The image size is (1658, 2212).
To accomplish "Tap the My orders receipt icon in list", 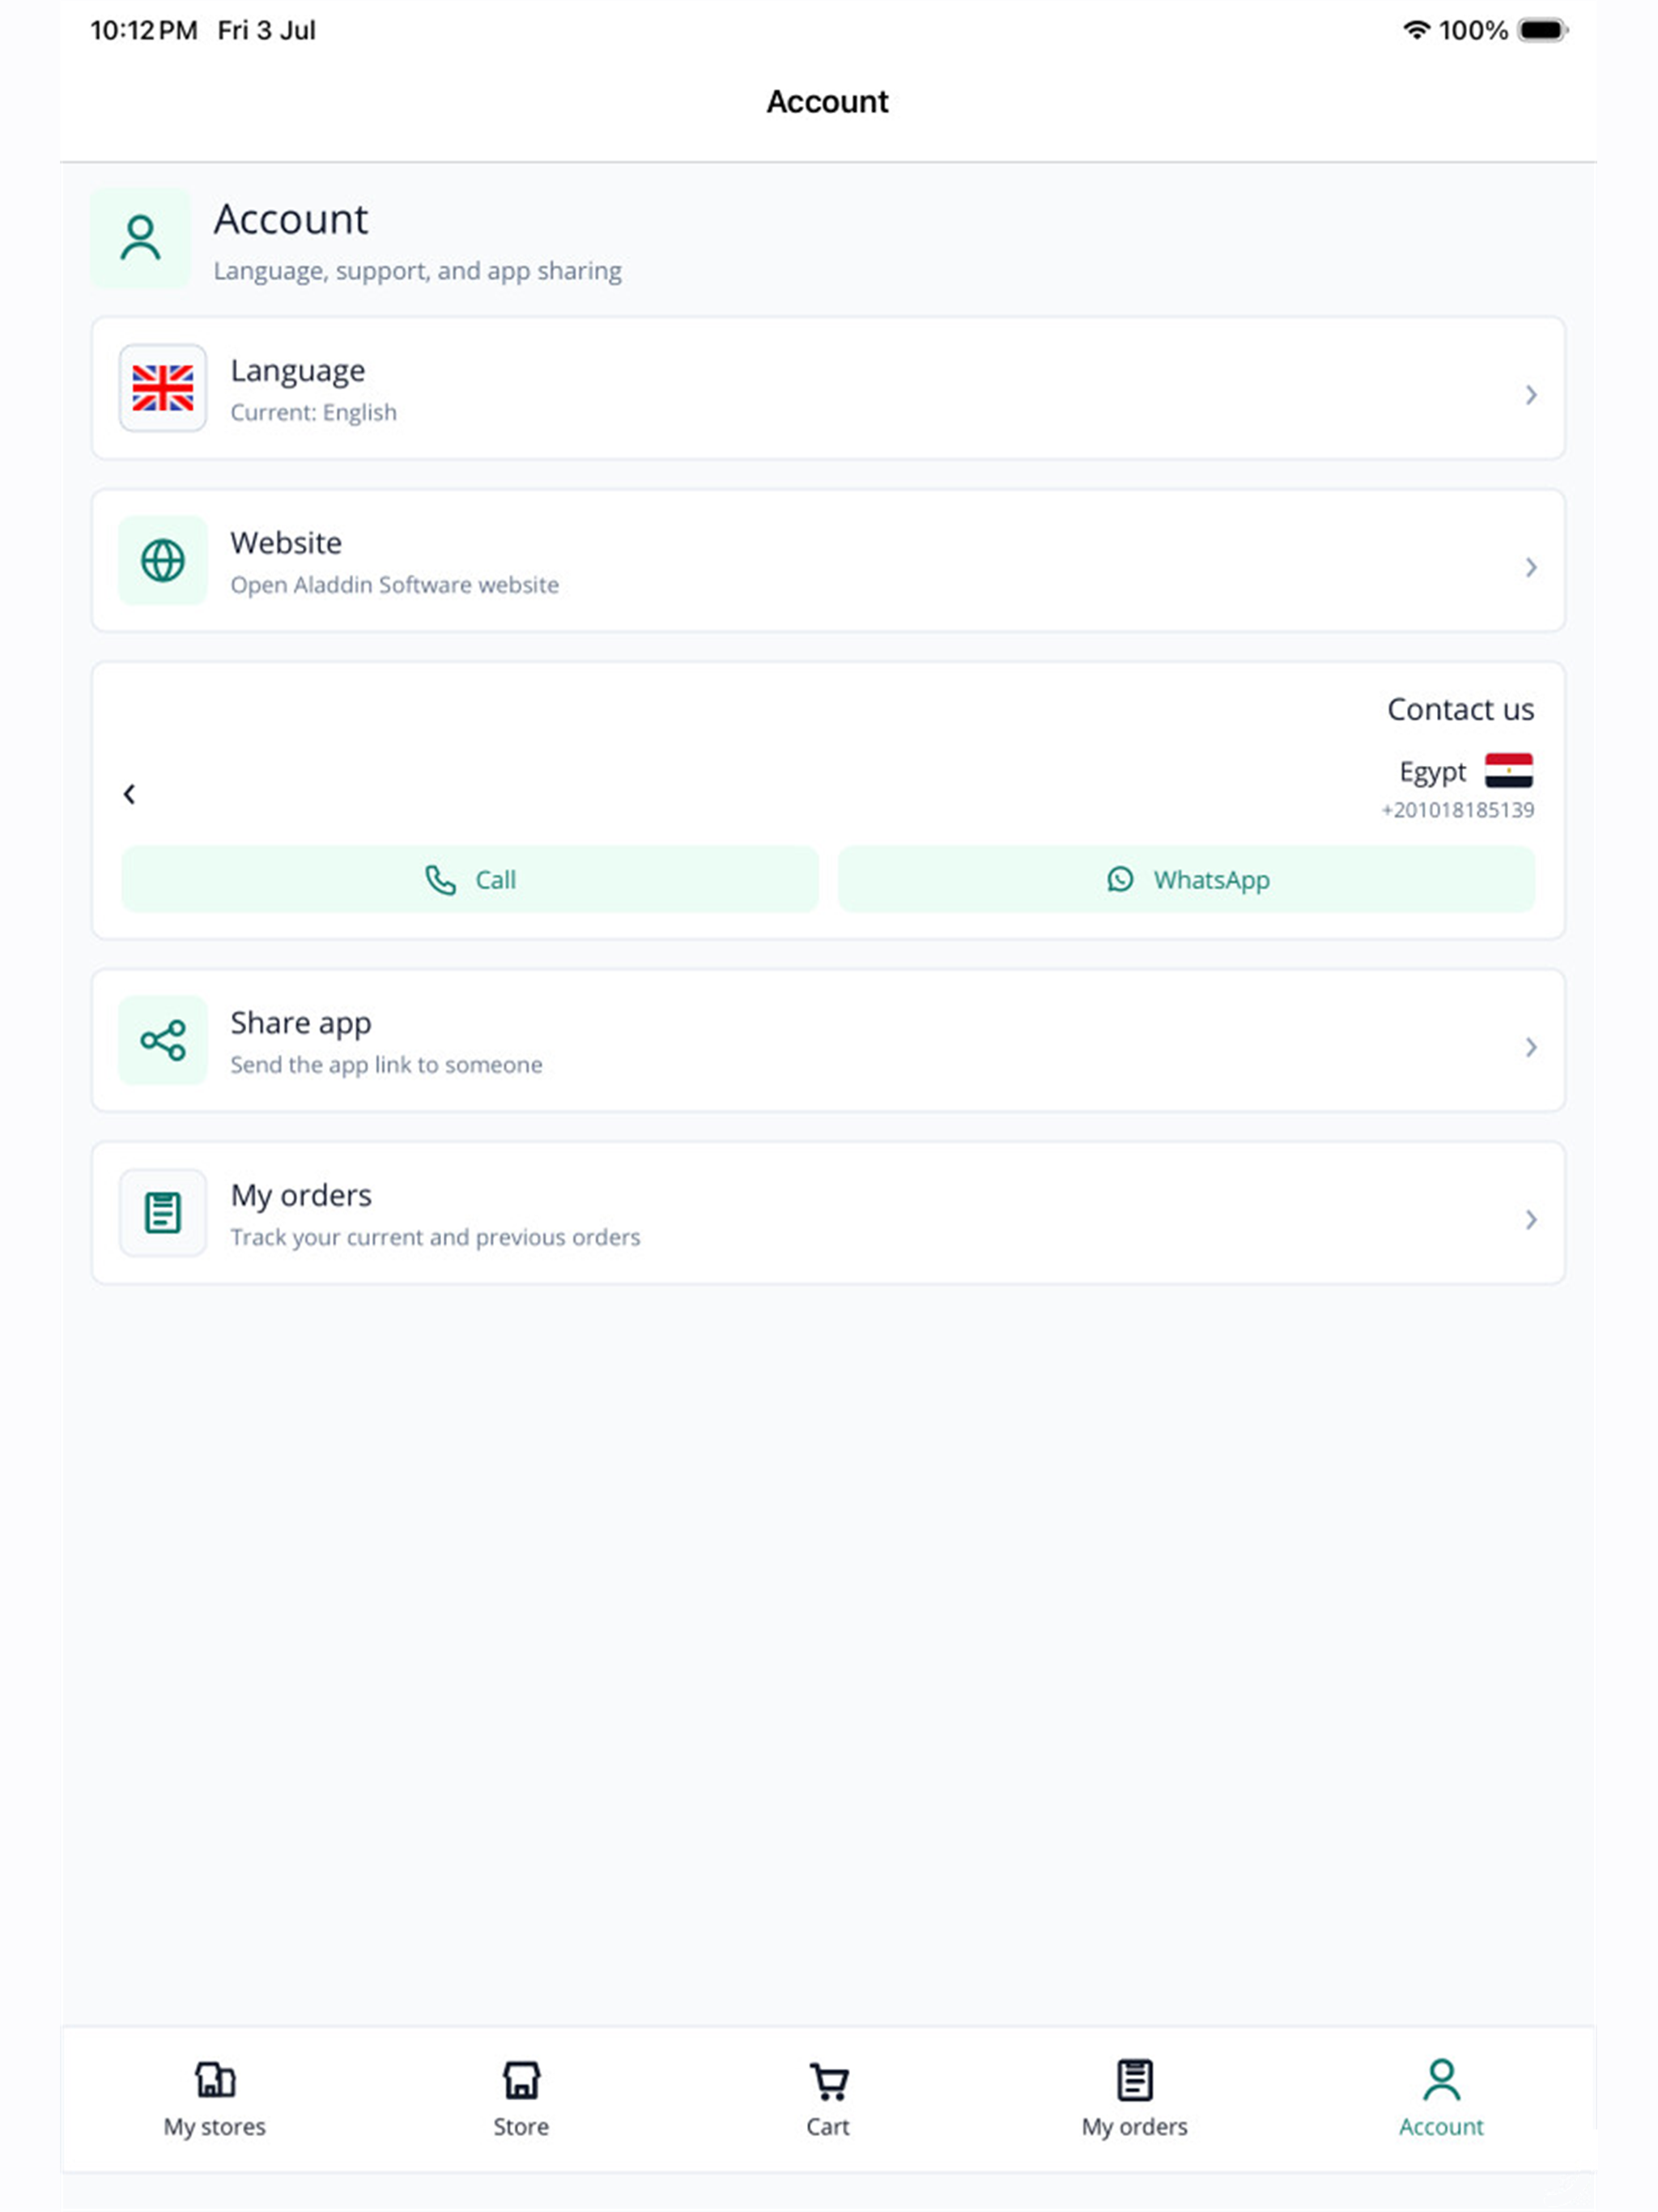I will point(163,1213).
